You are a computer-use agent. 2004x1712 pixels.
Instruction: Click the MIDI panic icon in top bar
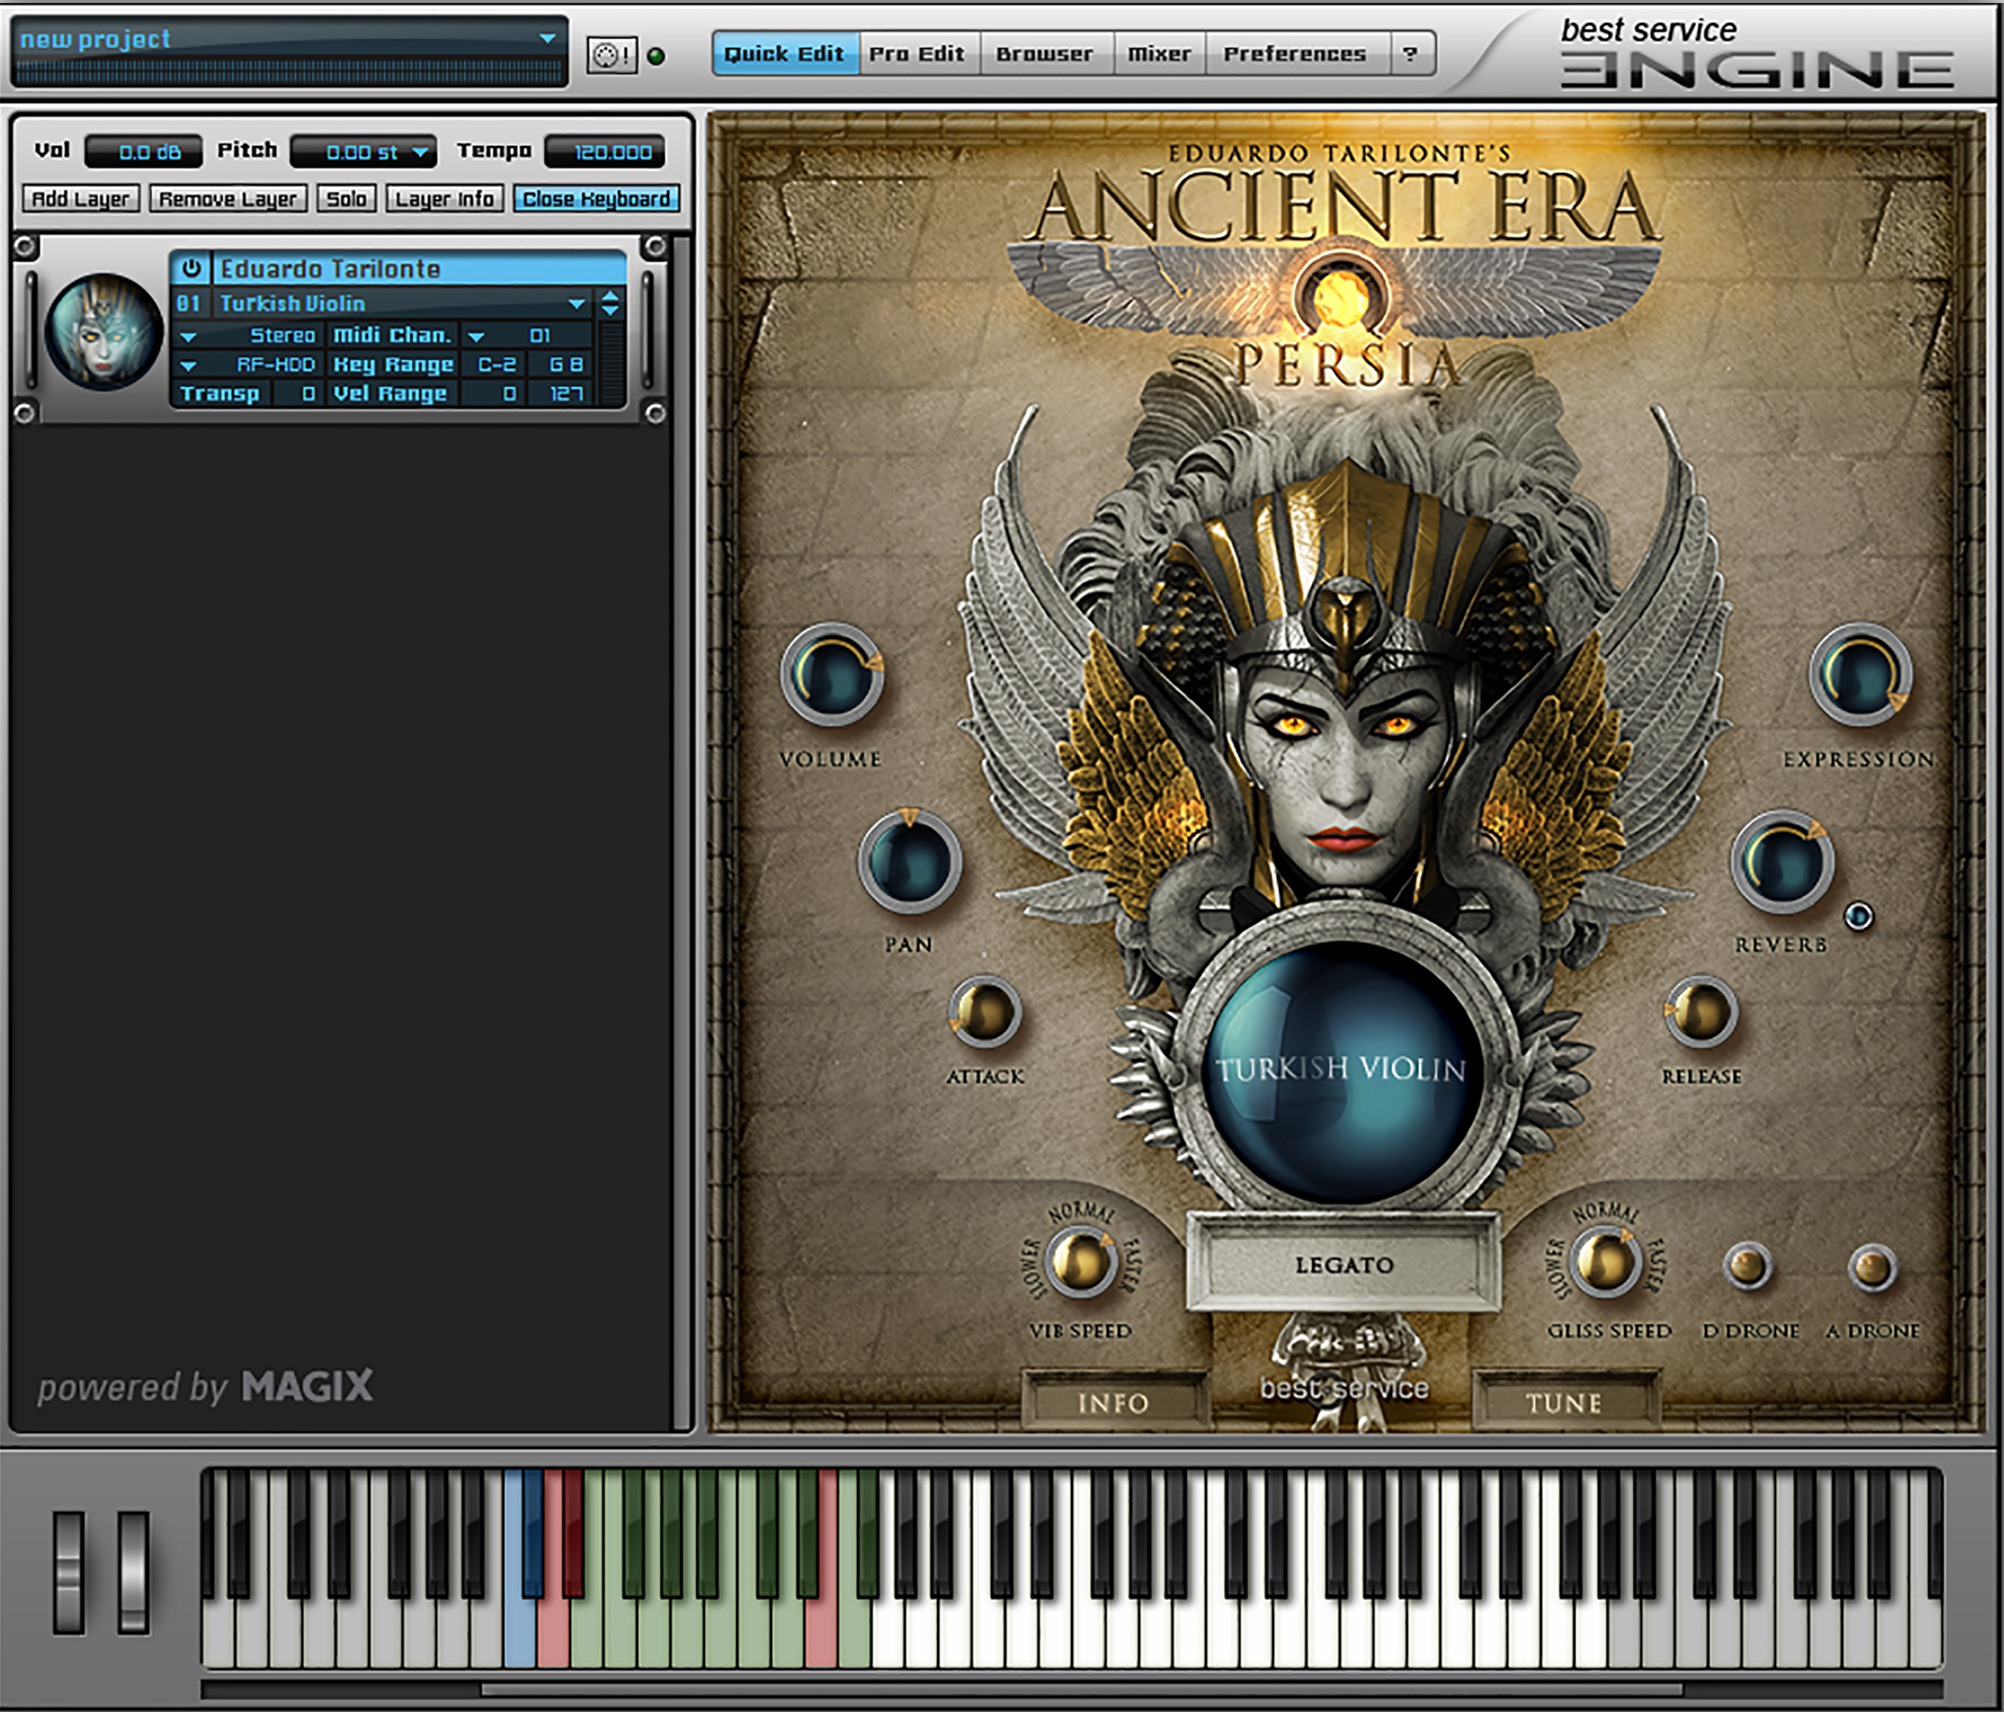(610, 55)
